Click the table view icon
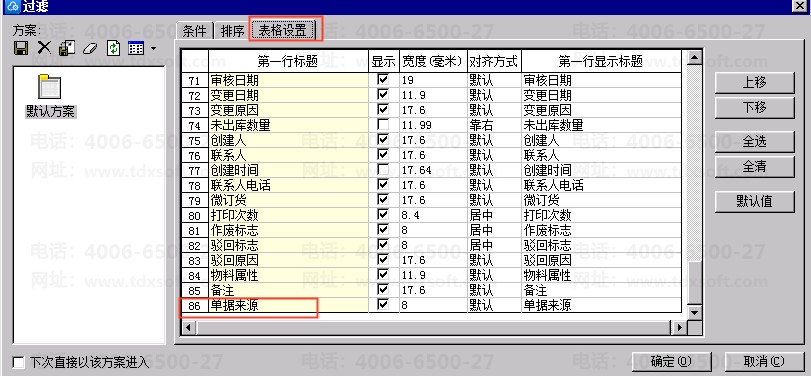This screenshot has width=811, height=376. click(x=136, y=49)
